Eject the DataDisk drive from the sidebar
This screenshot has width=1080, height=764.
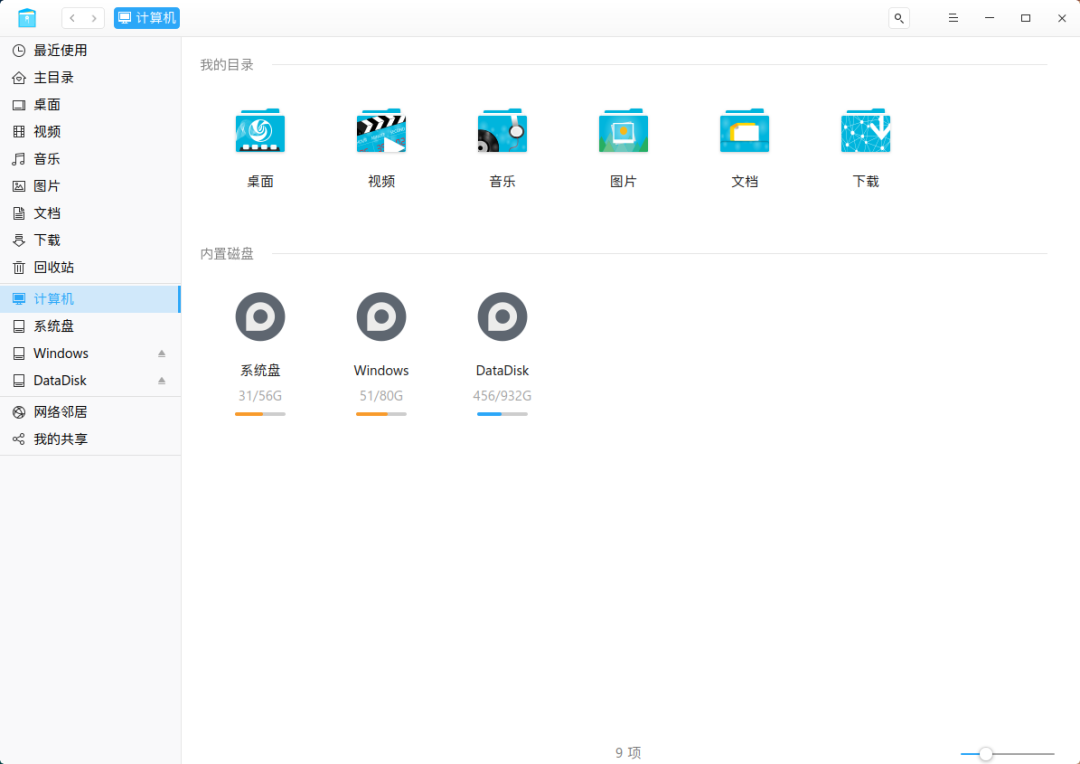click(x=162, y=380)
